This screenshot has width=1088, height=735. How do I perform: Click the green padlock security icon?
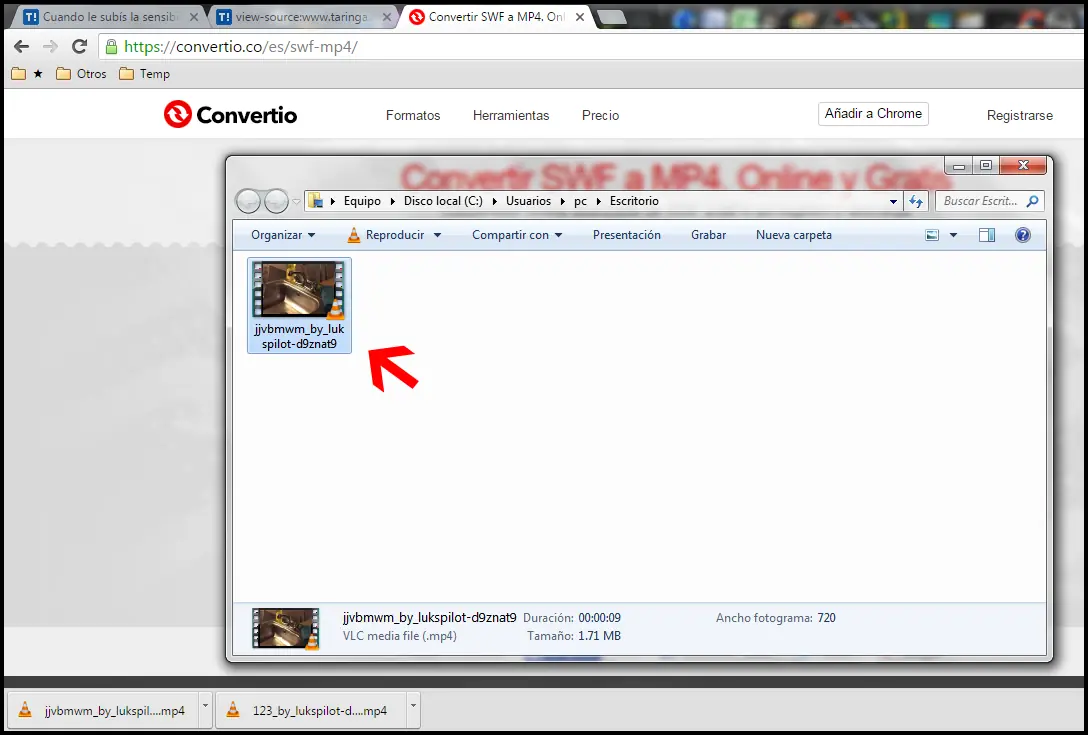click(111, 47)
